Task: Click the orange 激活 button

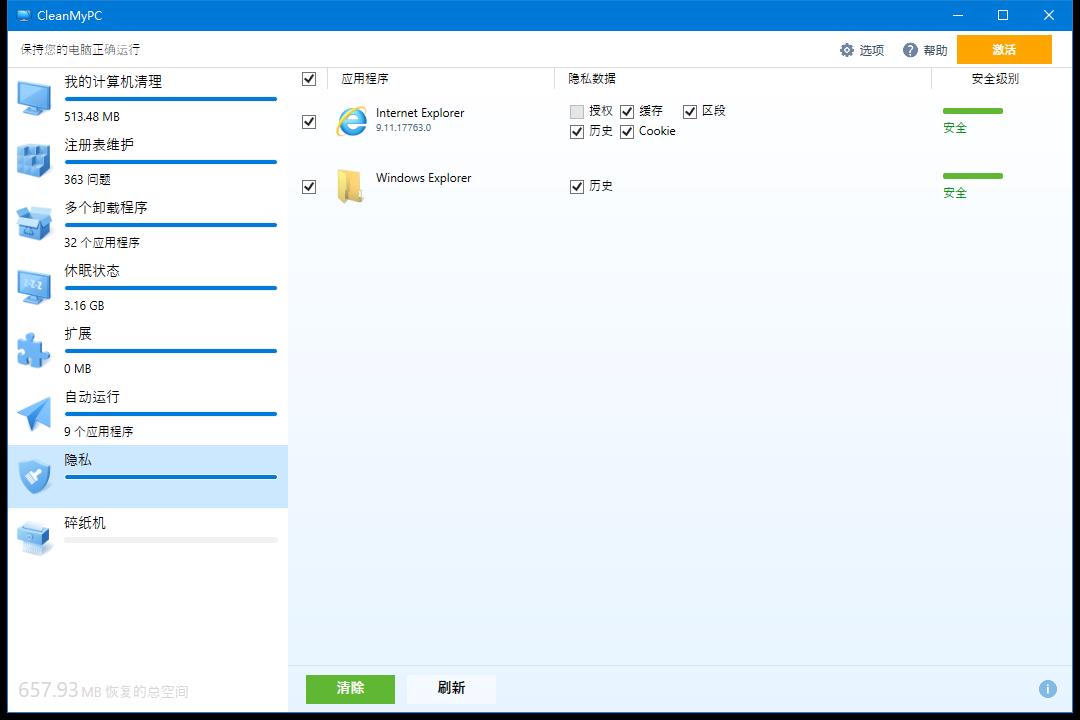Action: (x=1004, y=50)
